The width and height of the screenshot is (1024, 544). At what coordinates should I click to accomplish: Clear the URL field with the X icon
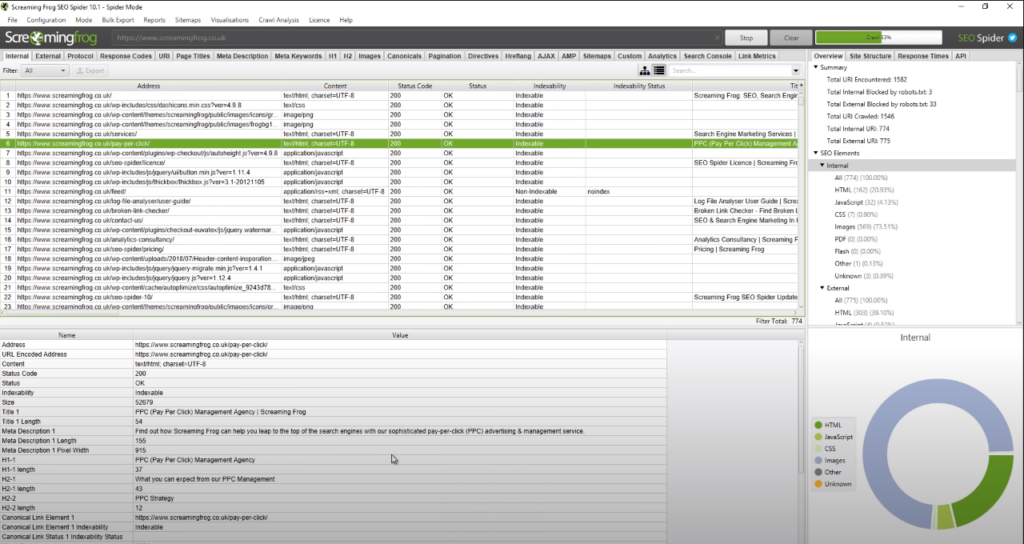click(717, 38)
